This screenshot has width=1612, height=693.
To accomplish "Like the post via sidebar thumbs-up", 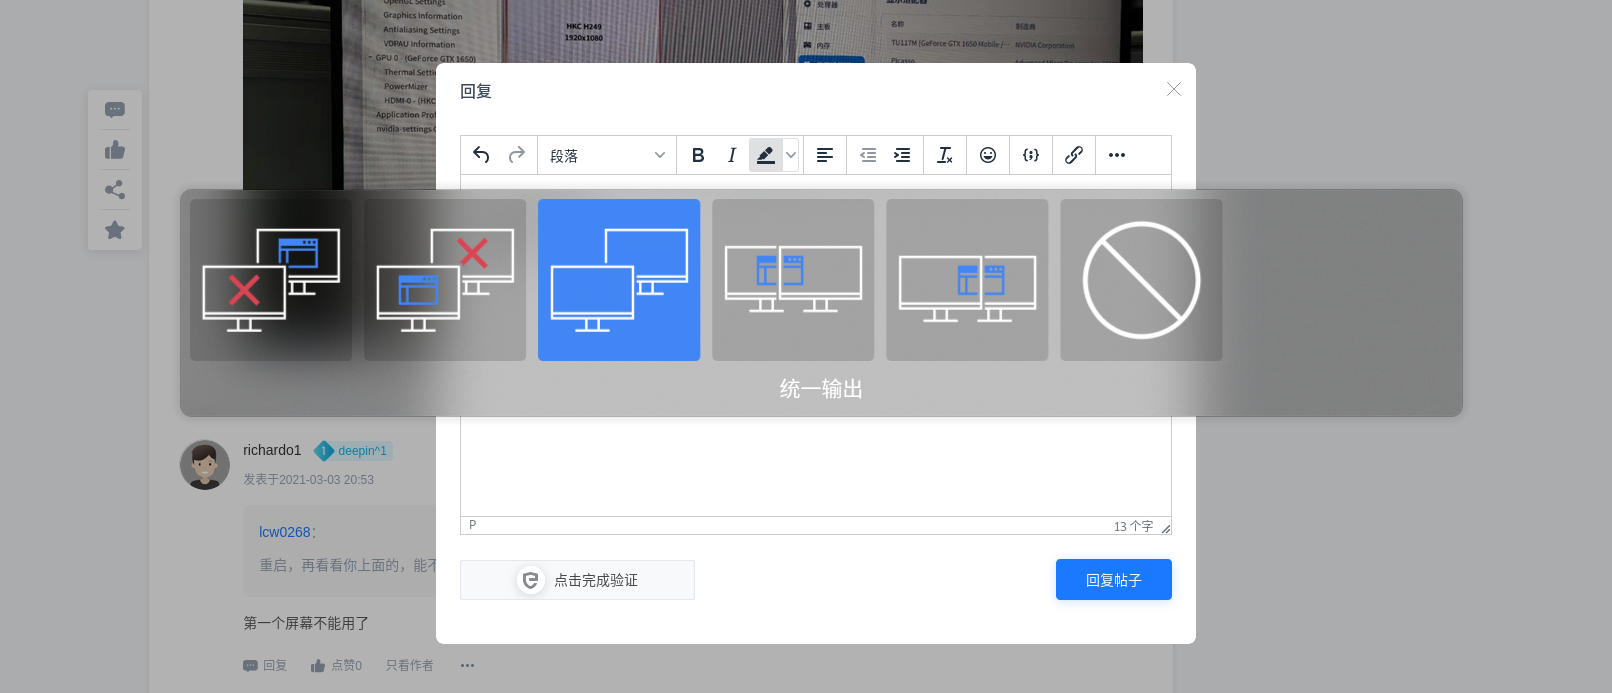I will 115,150.
